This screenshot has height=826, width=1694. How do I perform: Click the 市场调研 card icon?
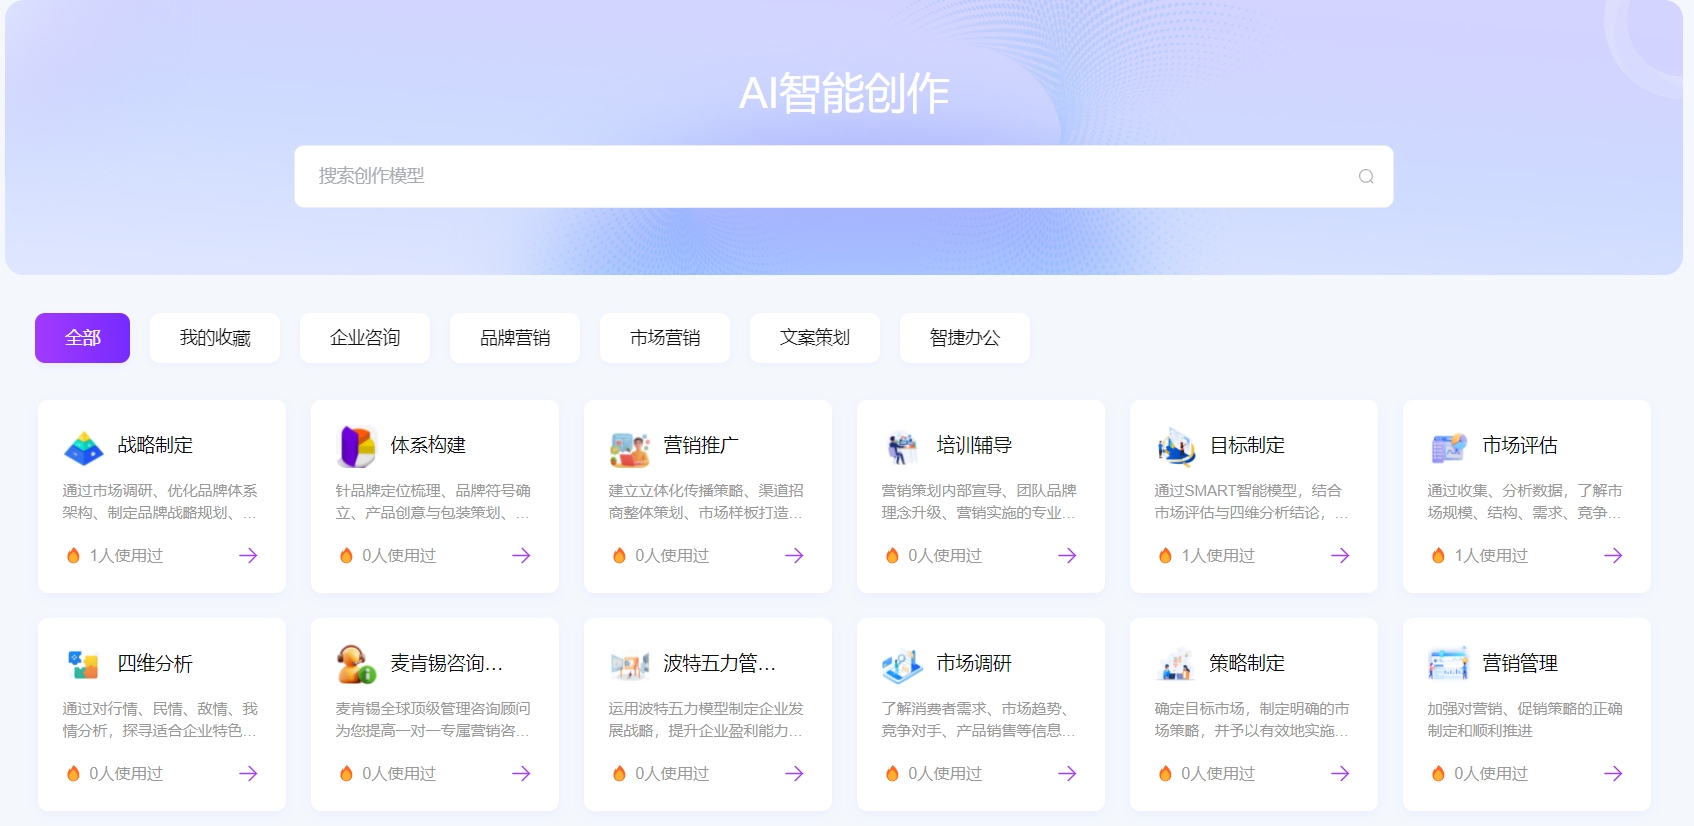pyautogui.click(x=903, y=665)
